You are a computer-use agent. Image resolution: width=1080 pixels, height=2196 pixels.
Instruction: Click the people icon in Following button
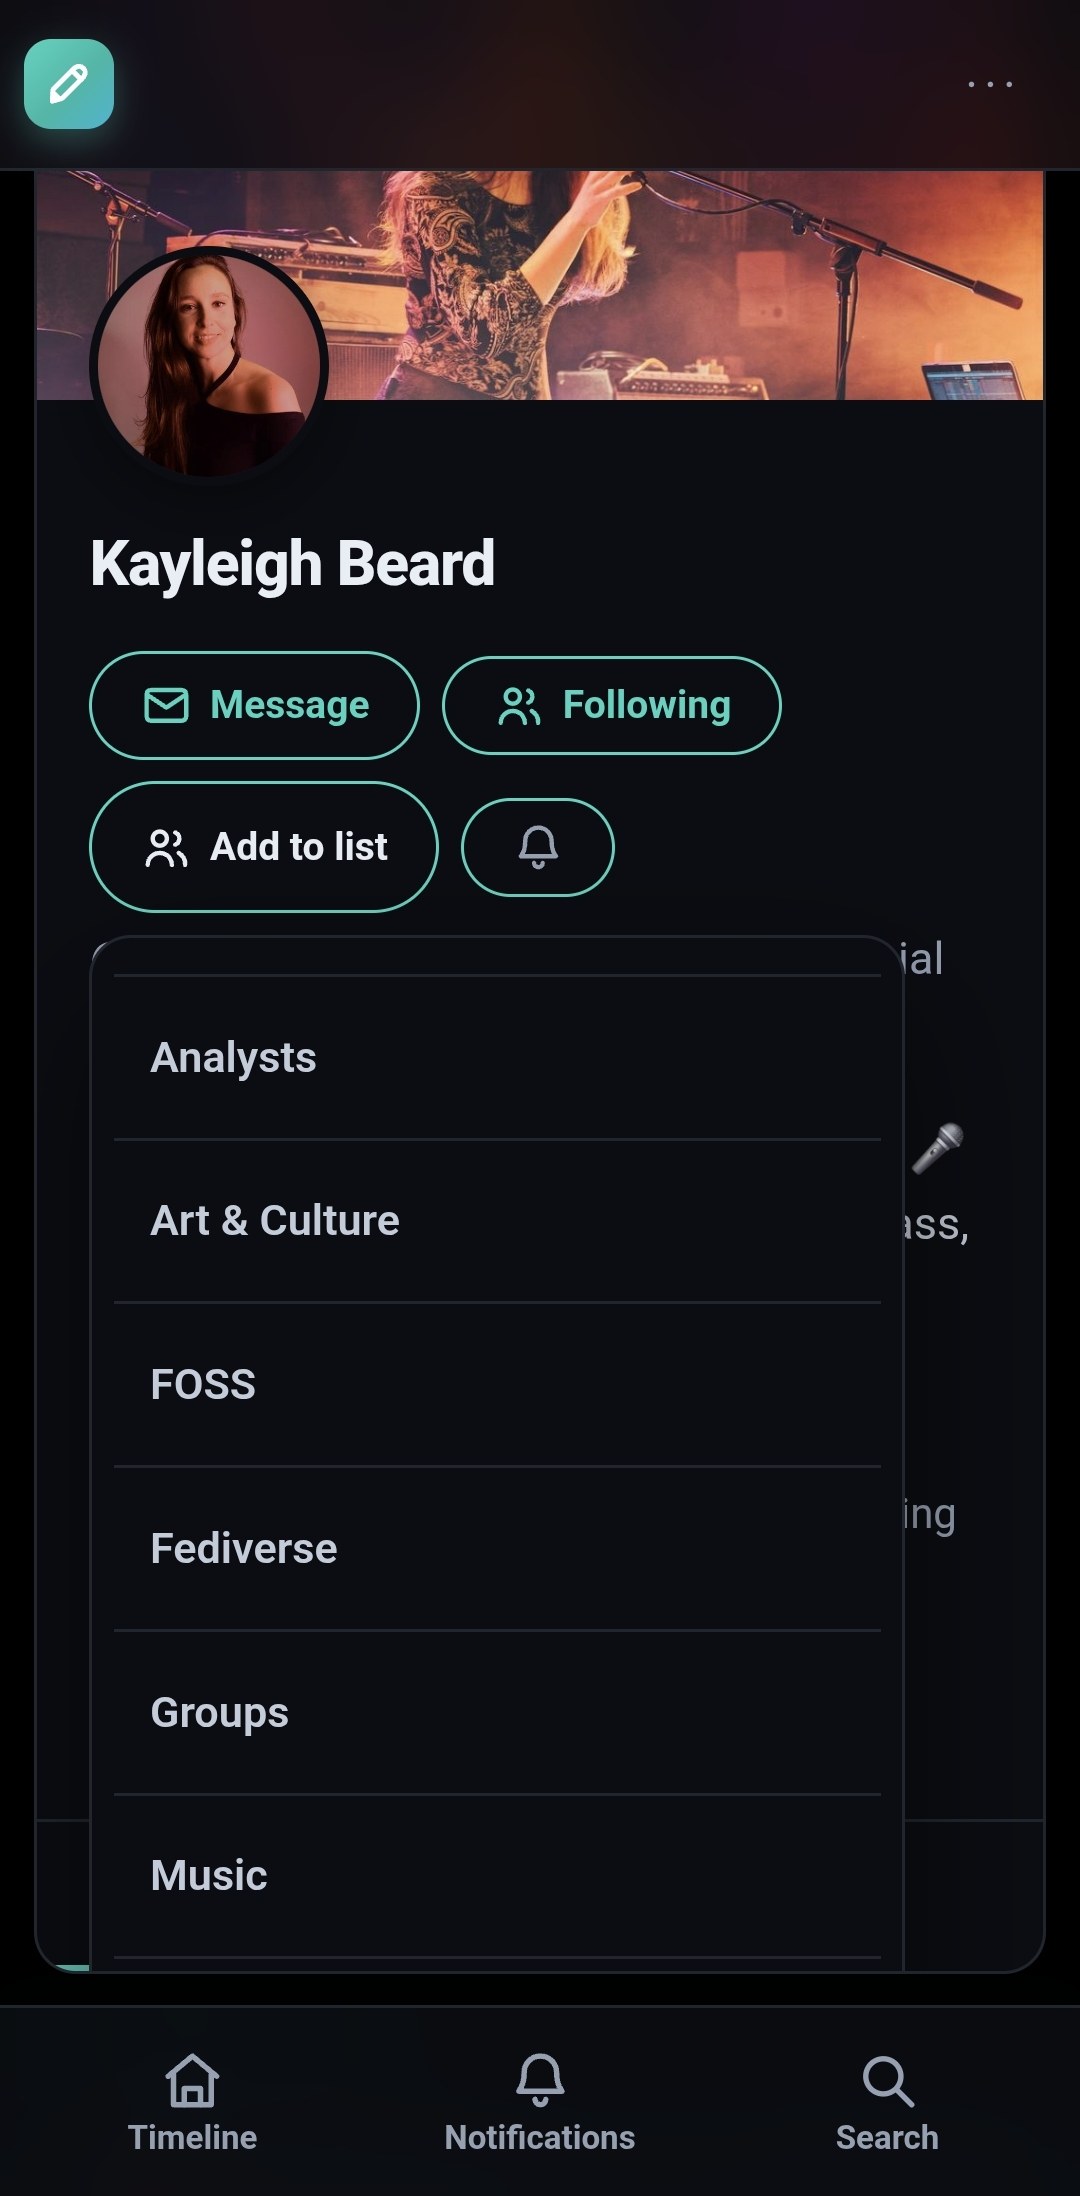[x=520, y=705]
